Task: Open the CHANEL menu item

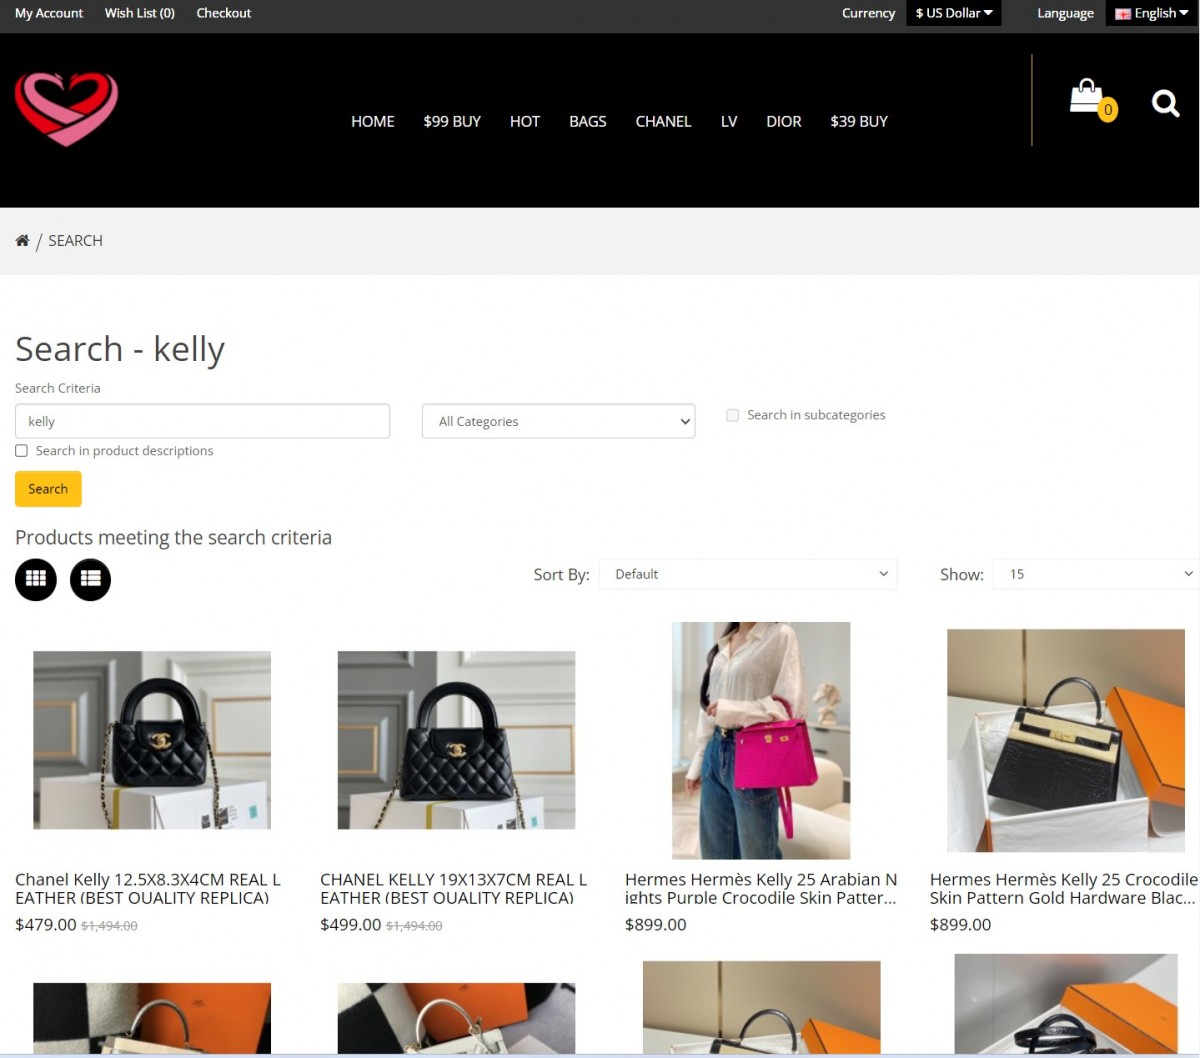Action: click(x=663, y=121)
